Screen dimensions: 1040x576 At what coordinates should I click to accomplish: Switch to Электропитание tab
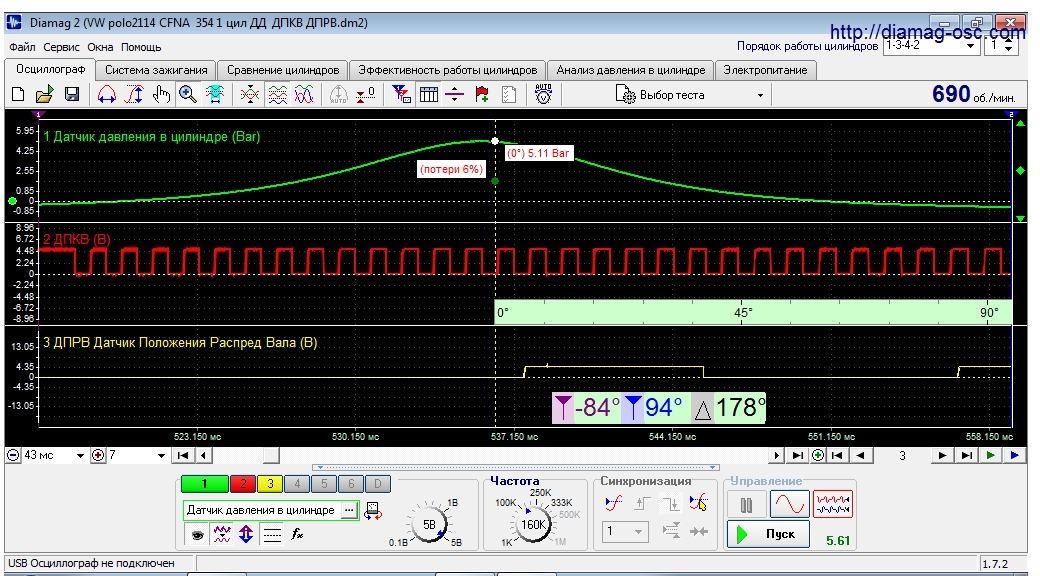pos(765,70)
